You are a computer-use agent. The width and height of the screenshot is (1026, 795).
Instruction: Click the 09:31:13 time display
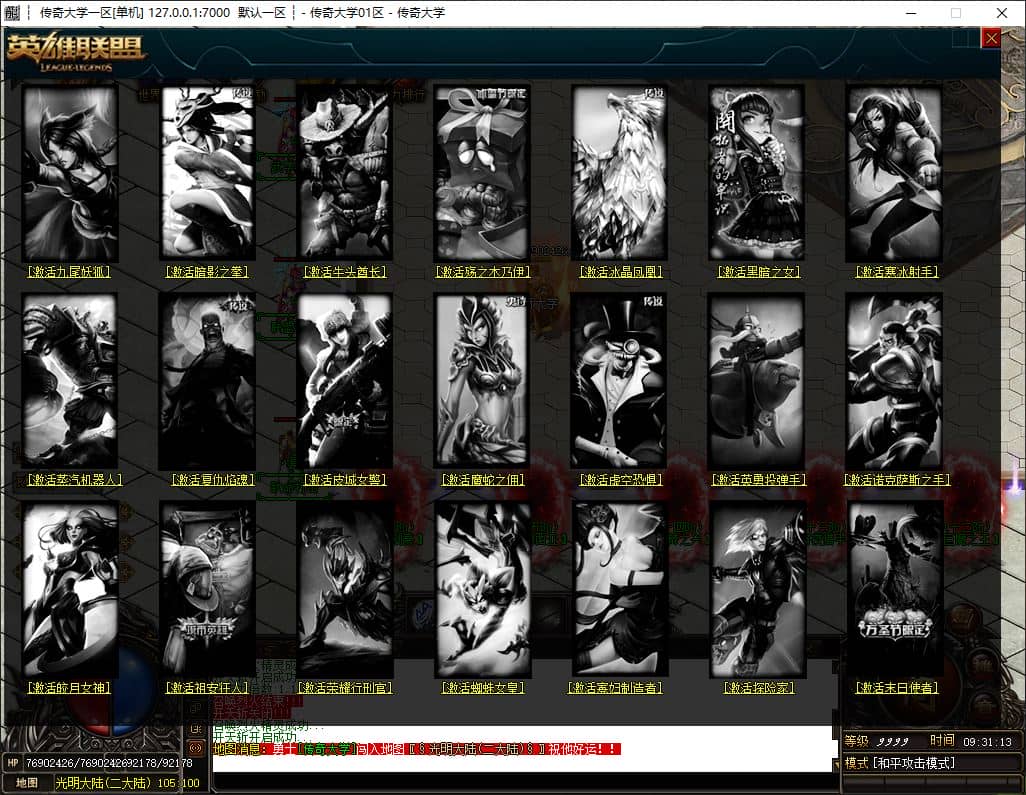[x=987, y=742]
